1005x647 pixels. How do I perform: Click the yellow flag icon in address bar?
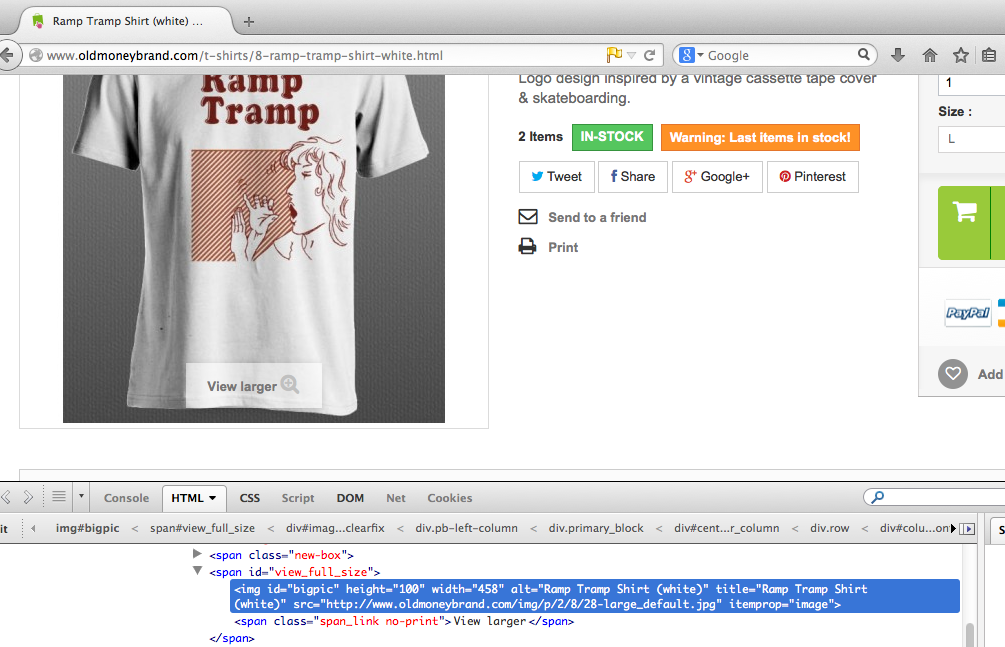tap(614, 55)
